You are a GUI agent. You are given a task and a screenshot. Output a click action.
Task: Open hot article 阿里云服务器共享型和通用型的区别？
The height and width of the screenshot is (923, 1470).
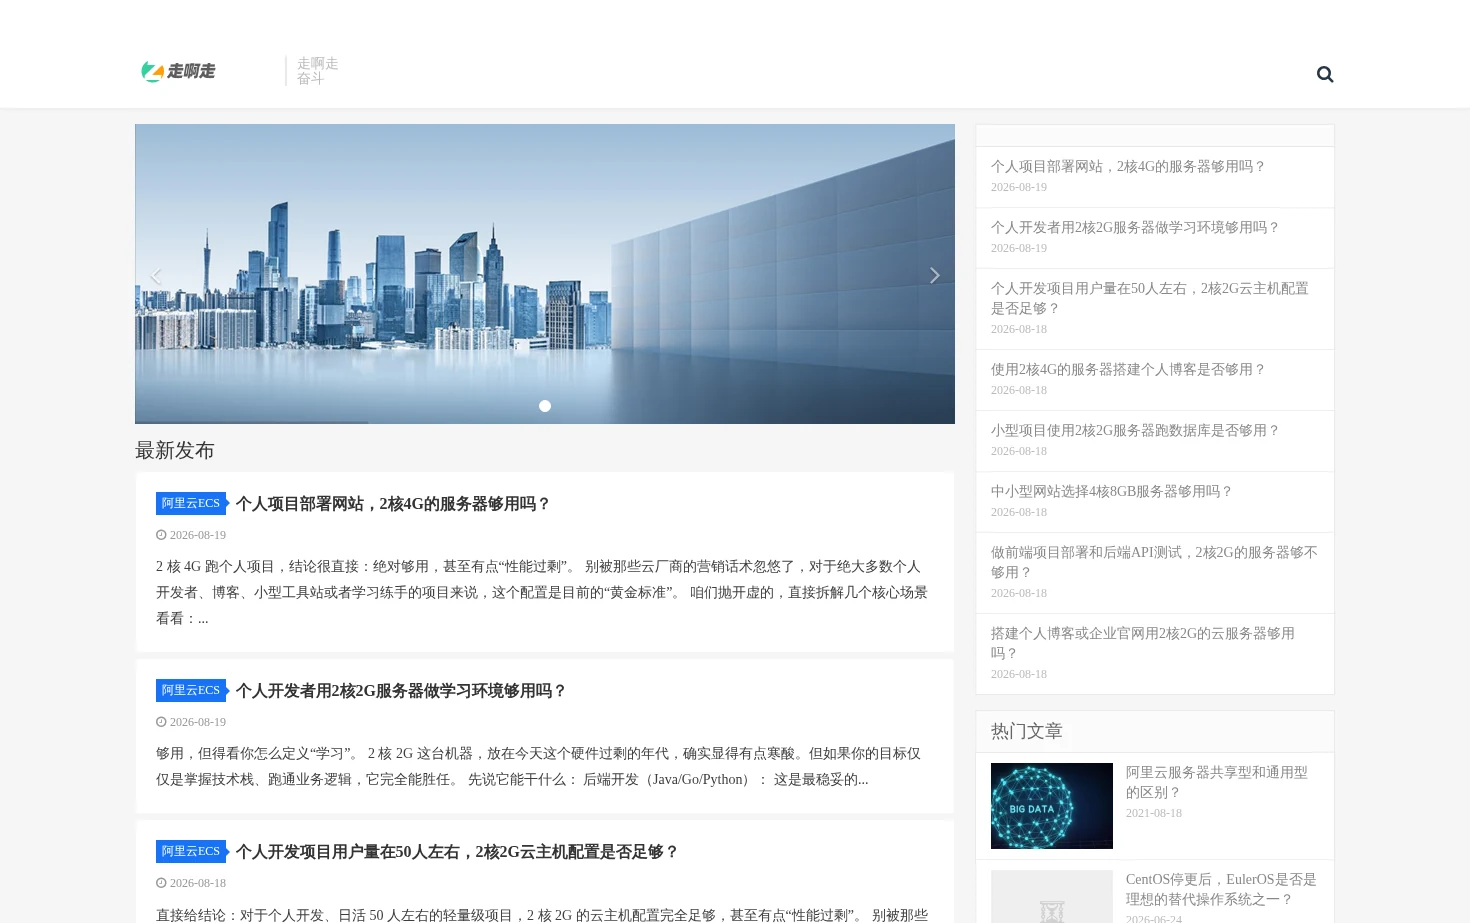click(x=1217, y=783)
